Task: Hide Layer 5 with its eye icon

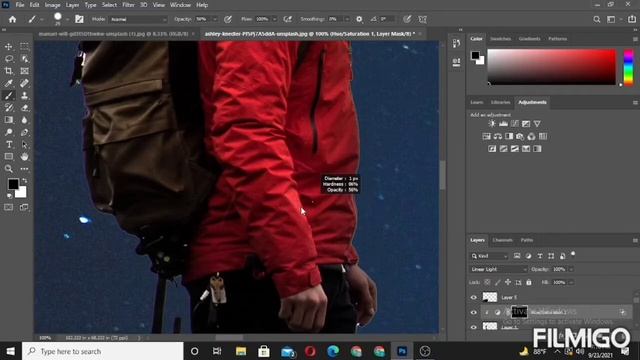Action: 473,298
